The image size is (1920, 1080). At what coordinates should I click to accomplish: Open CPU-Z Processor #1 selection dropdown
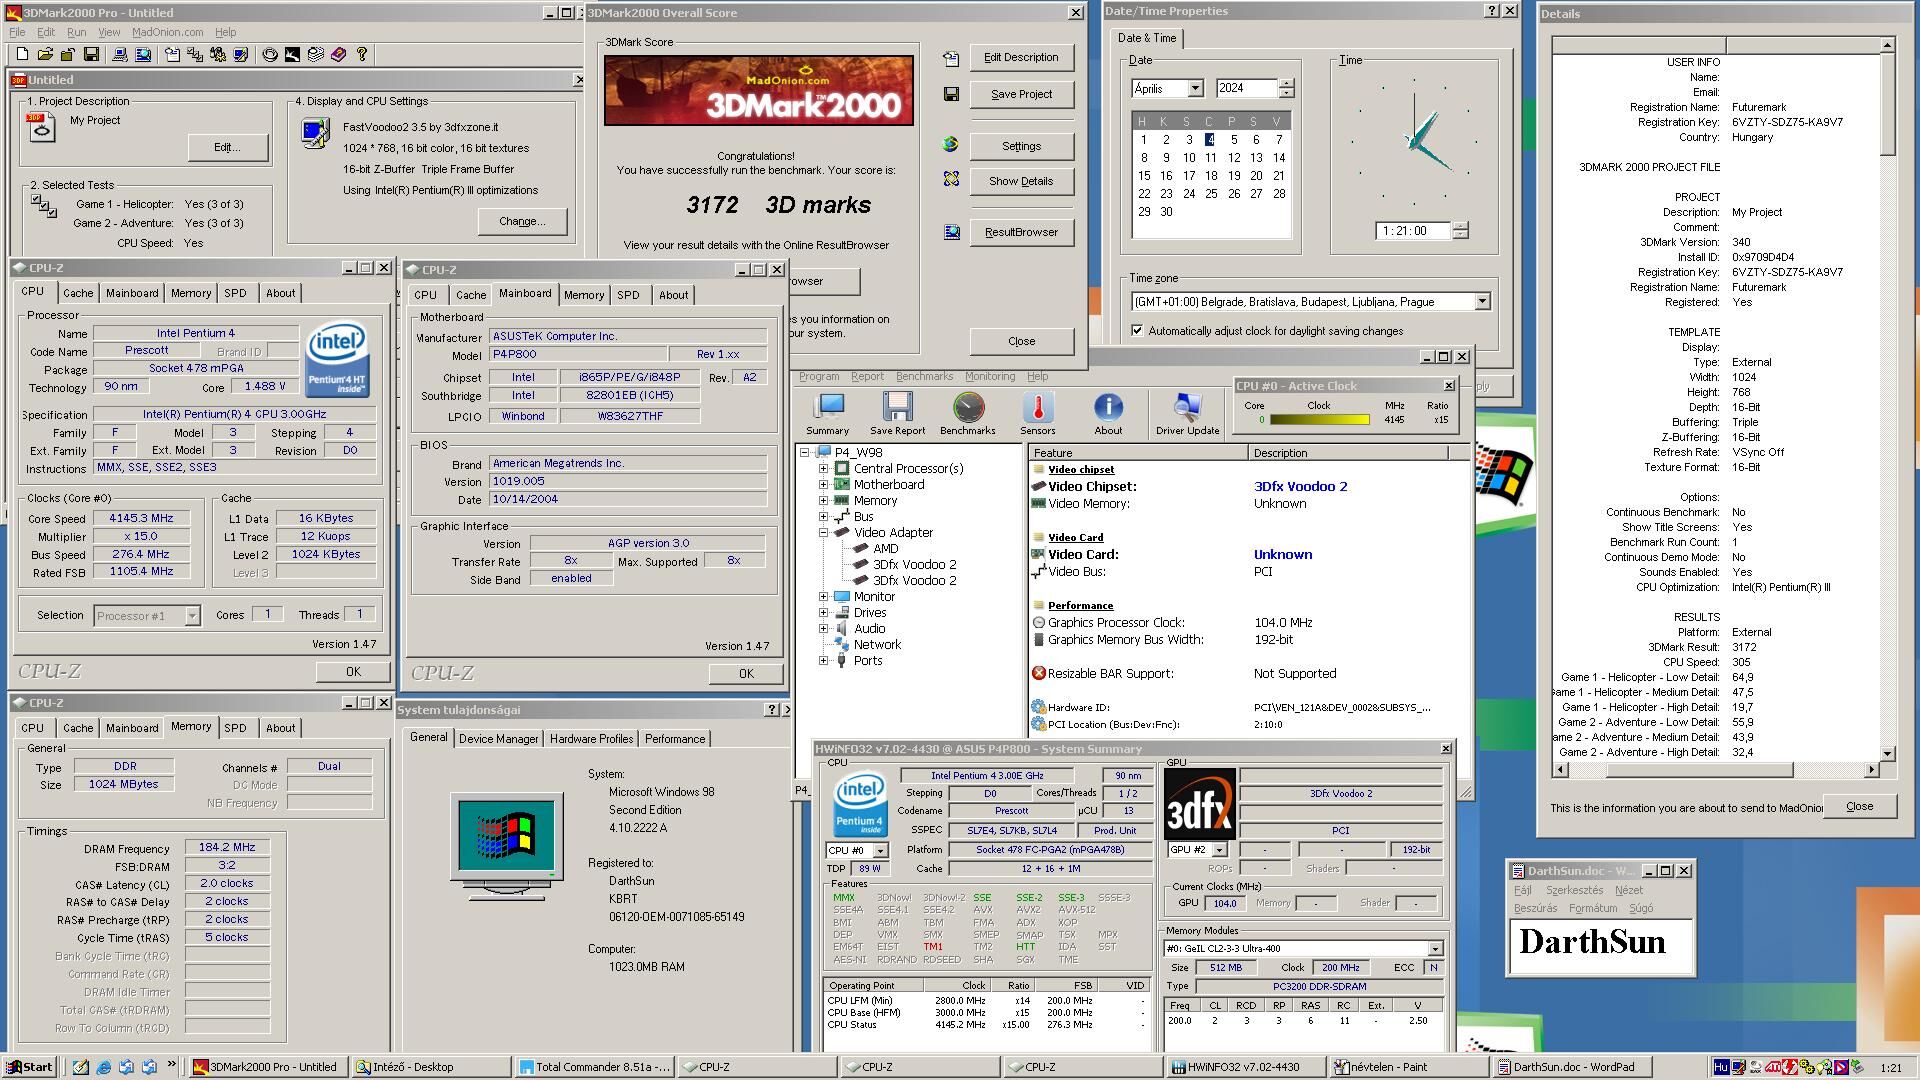pyautogui.click(x=192, y=616)
